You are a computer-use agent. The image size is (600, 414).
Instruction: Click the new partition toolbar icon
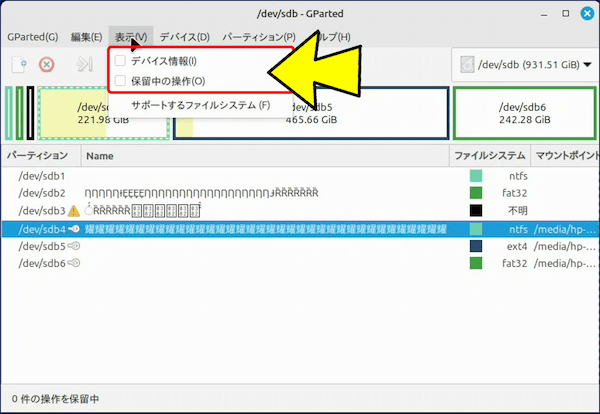(19, 64)
